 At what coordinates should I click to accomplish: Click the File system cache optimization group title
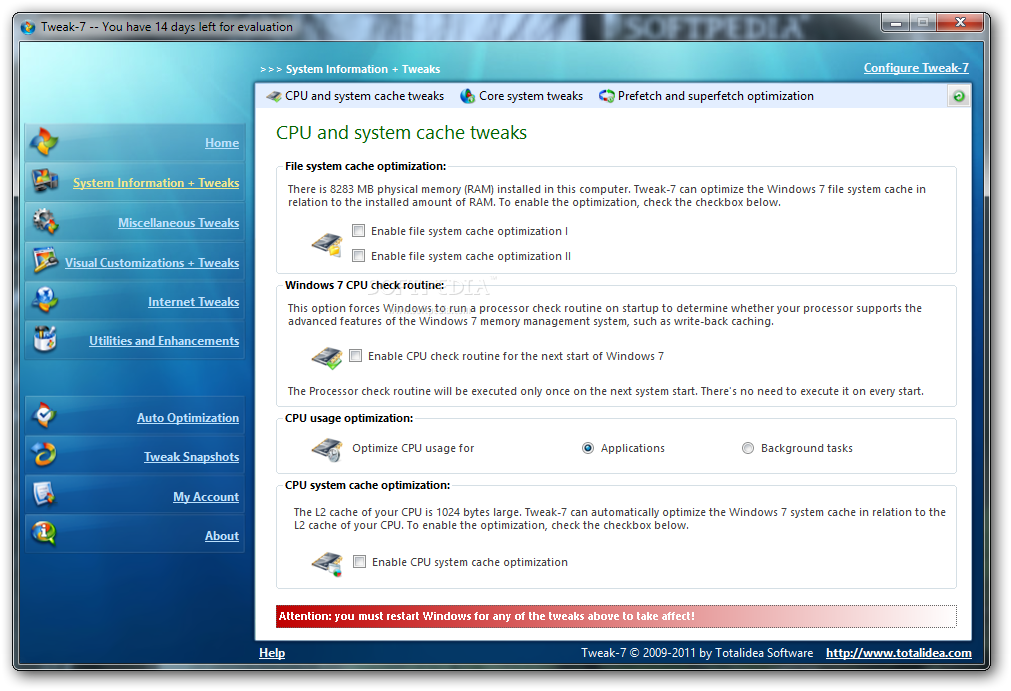pyautogui.click(x=366, y=166)
